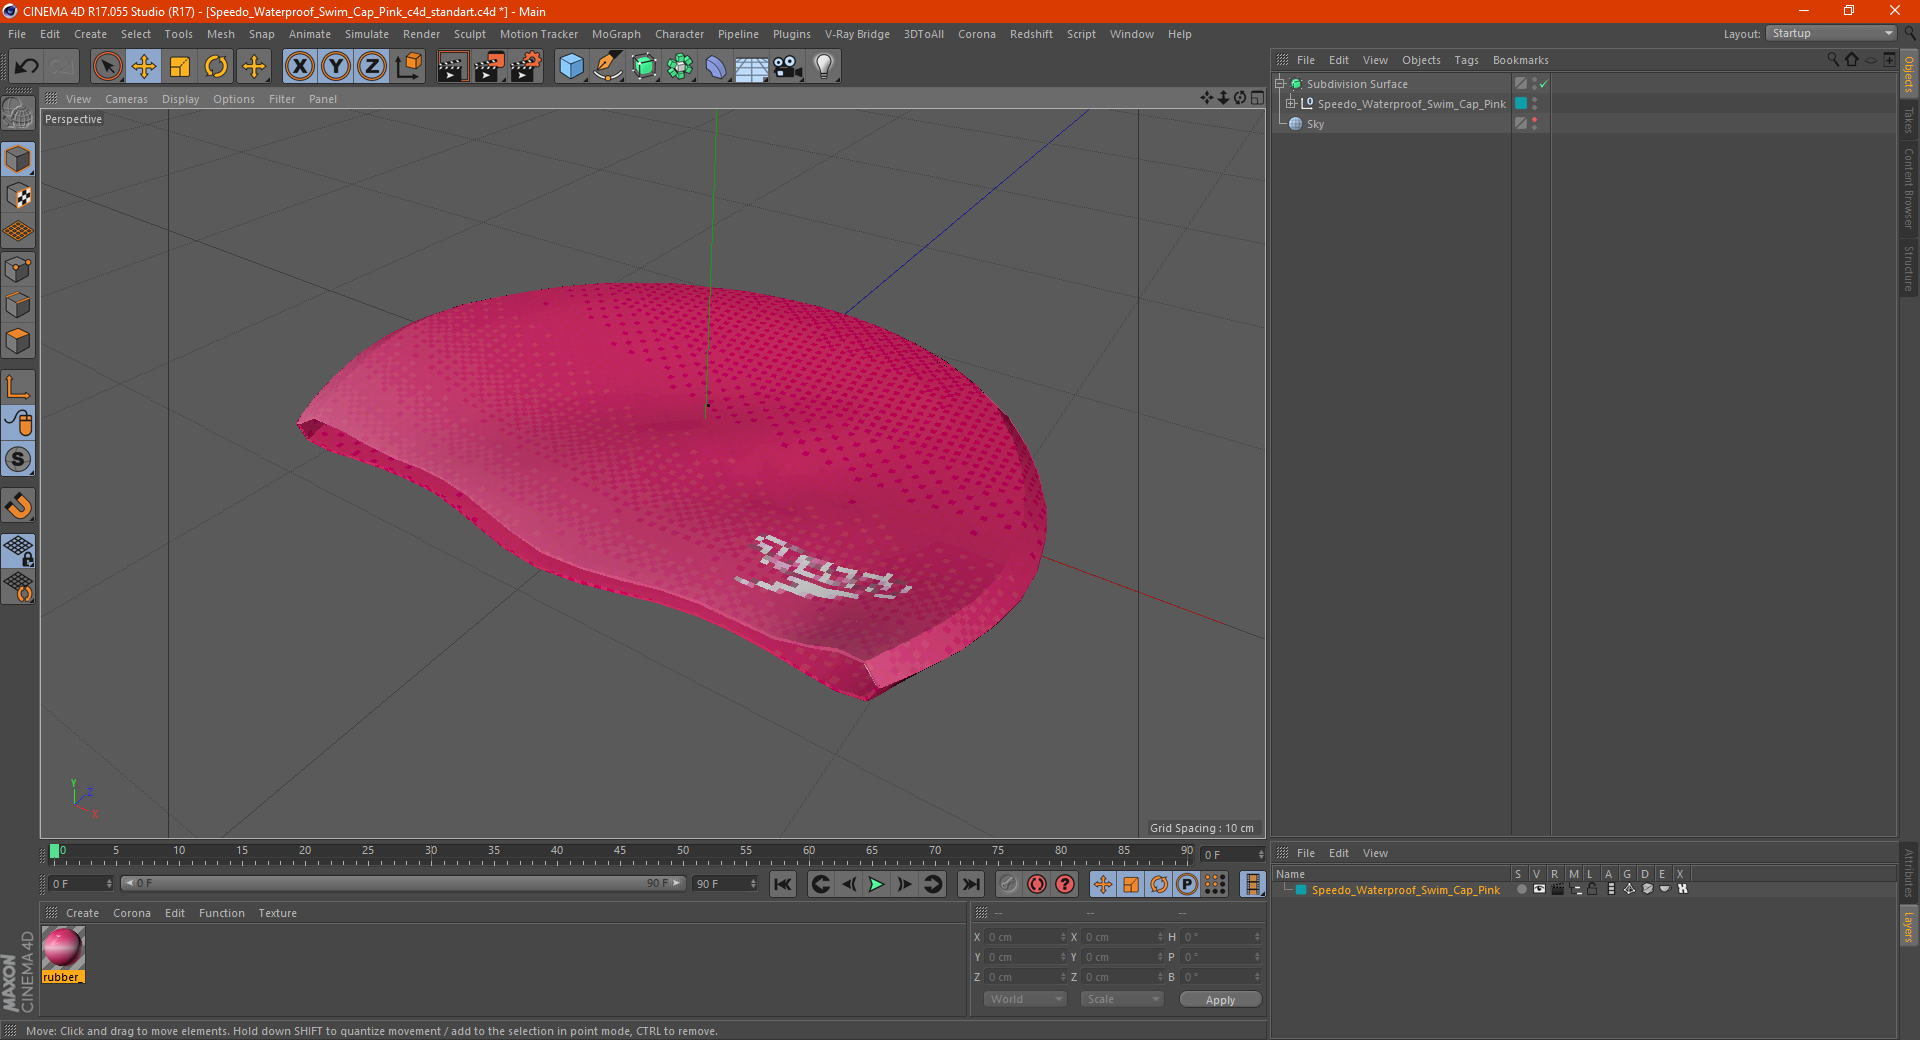The width and height of the screenshot is (1920, 1040).
Task: Toggle coordinate system icon
Action: pos(408,67)
